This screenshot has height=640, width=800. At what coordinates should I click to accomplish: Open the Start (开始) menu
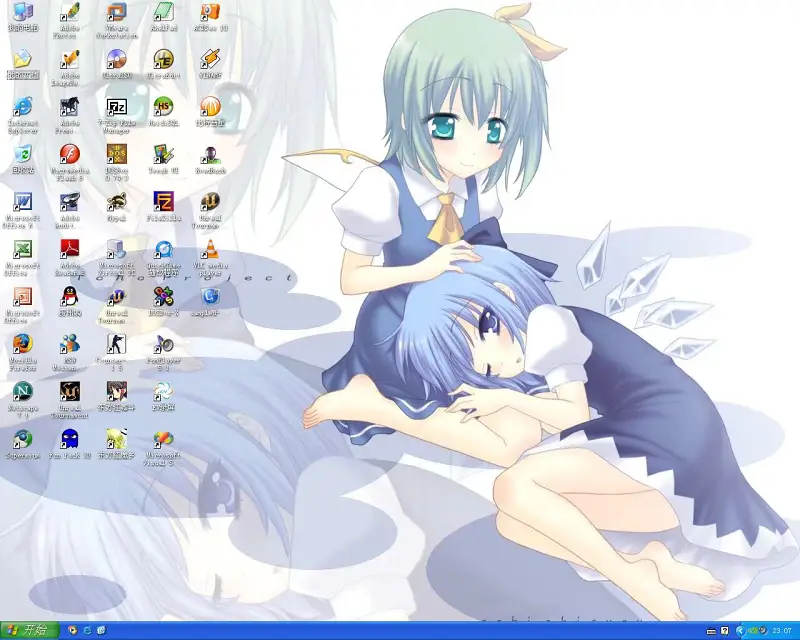[30, 630]
